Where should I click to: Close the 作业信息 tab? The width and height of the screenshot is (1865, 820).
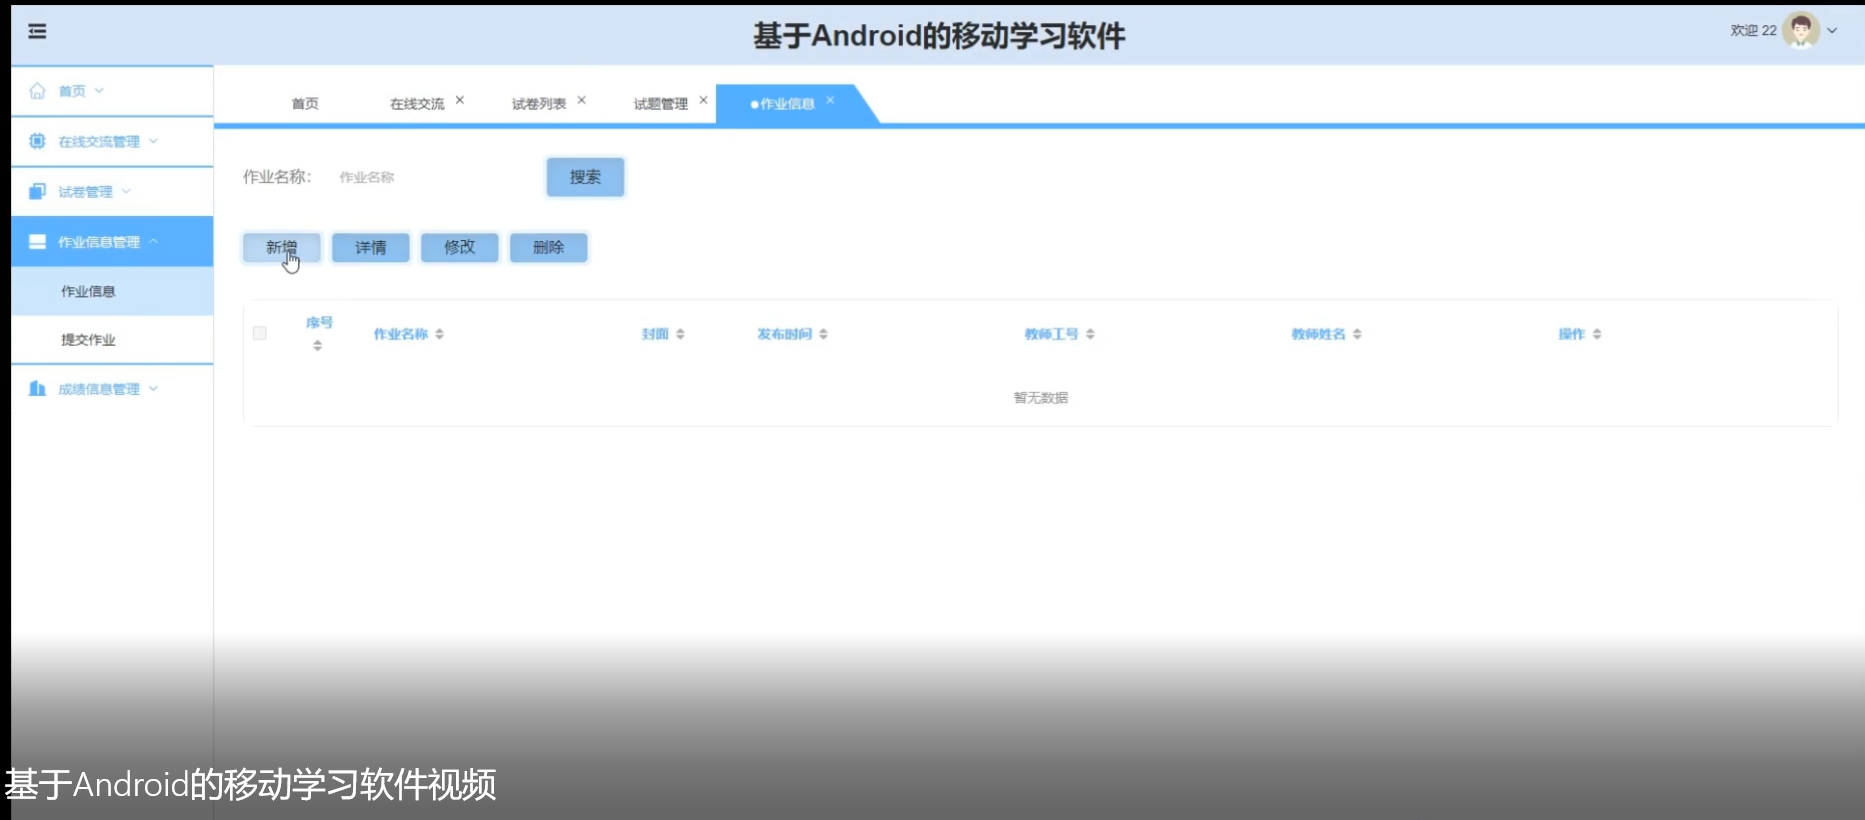[830, 100]
